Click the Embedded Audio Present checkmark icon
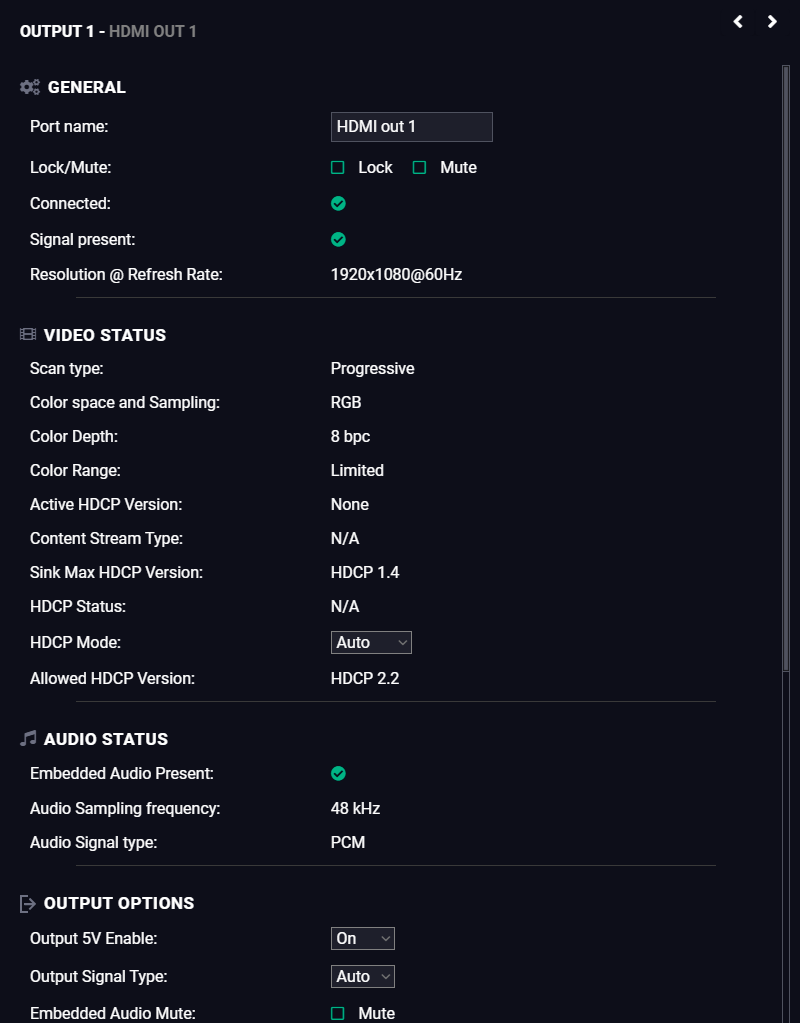The image size is (800, 1023). [338, 773]
